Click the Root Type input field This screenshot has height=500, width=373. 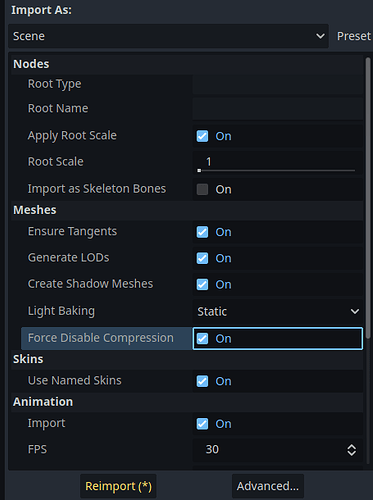(278, 84)
